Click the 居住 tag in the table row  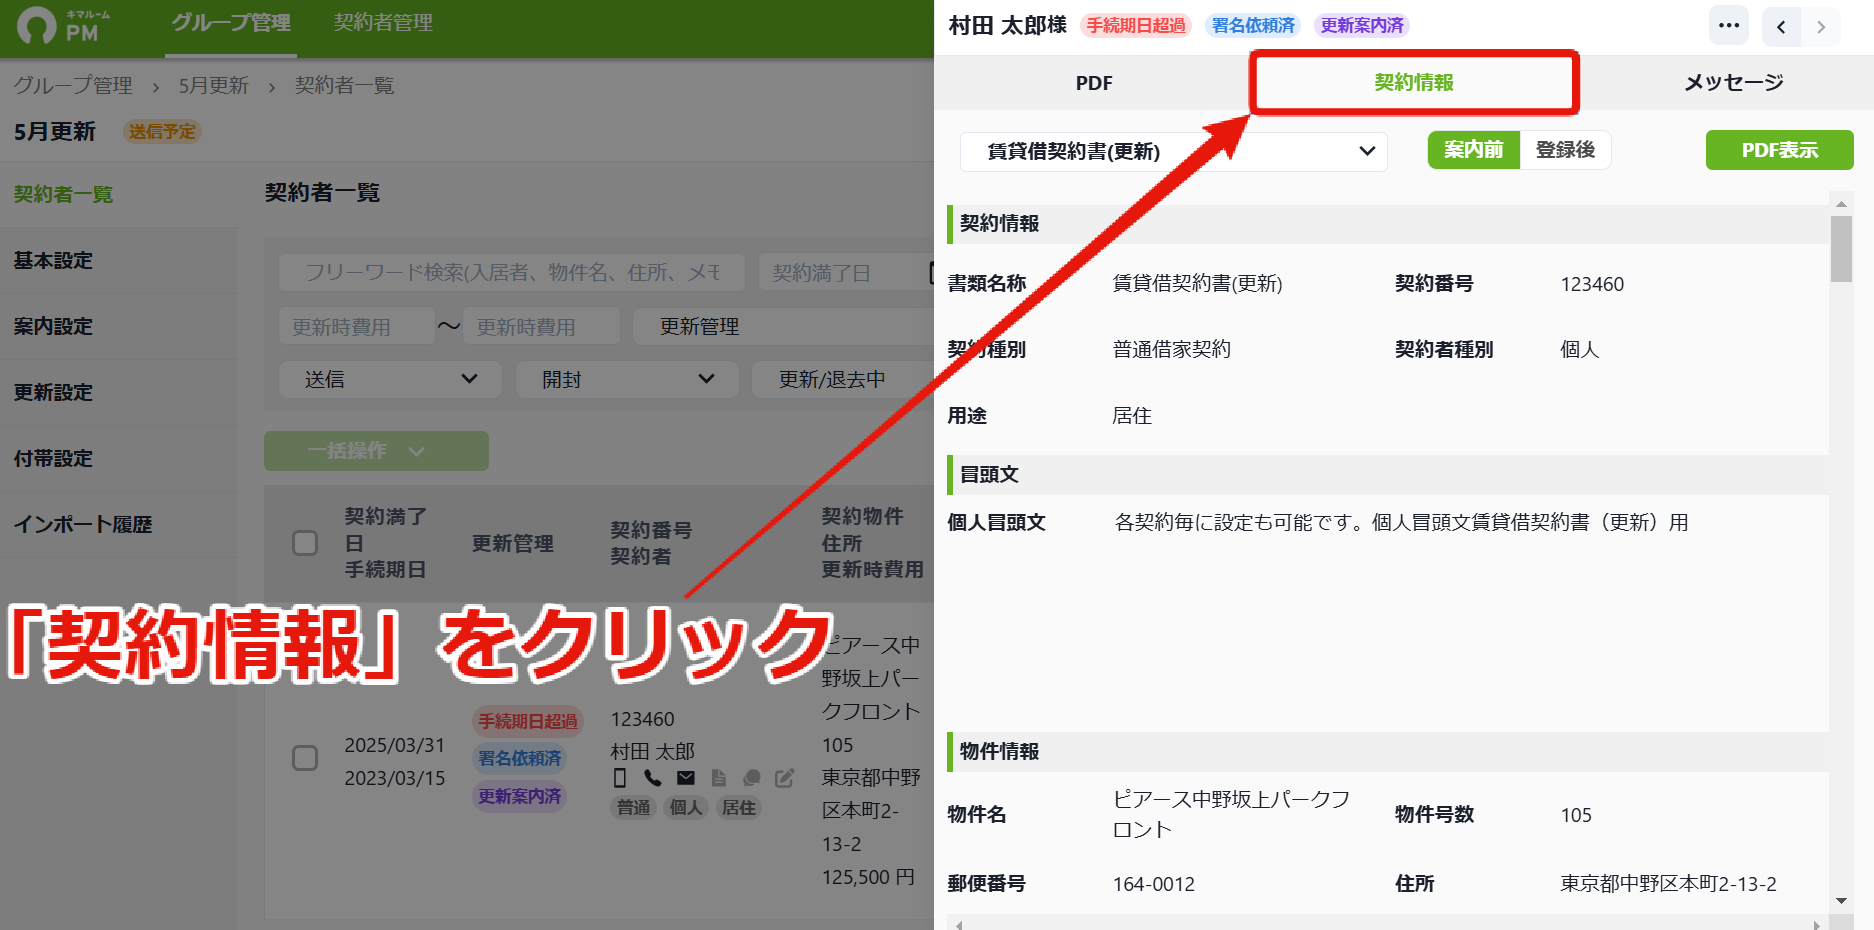click(739, 808)
